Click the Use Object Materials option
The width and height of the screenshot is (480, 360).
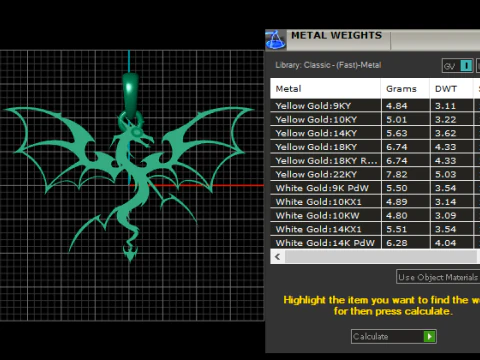coord(438,277)
